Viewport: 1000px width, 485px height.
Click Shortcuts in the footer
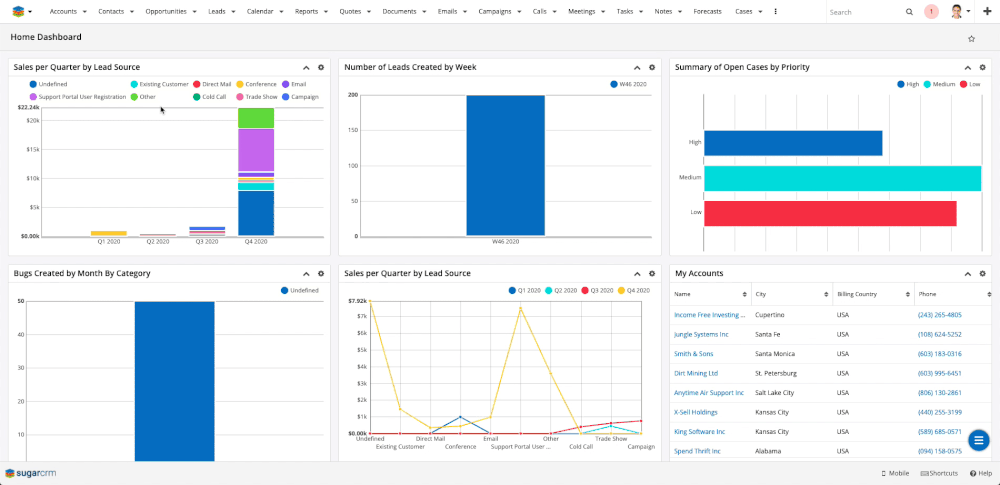pyautogui.click(x=939, y=473)
